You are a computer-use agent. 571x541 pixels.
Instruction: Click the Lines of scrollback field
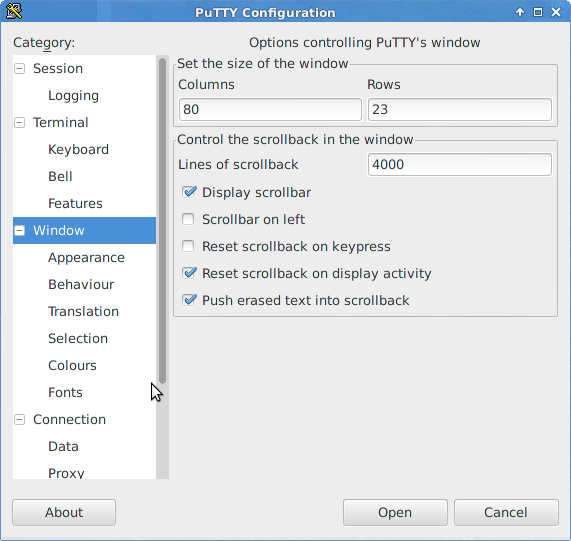(460, 165)
